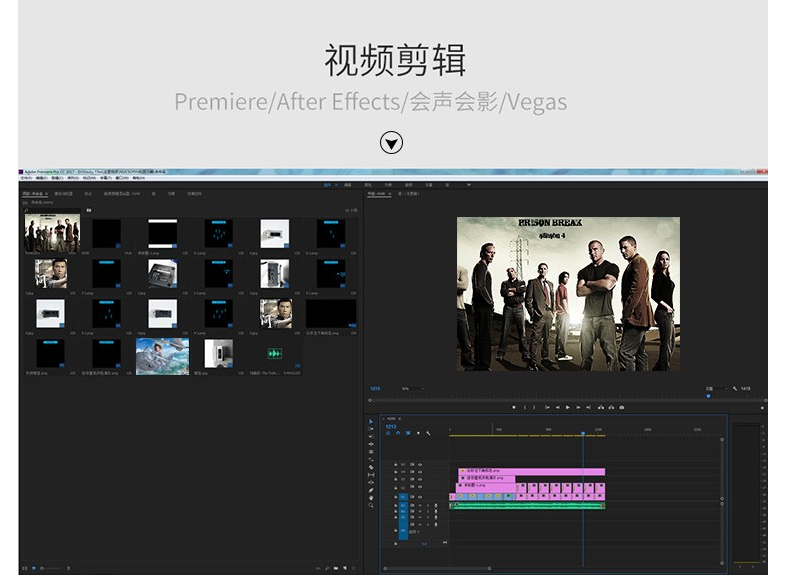Click the Lift button

601,407
